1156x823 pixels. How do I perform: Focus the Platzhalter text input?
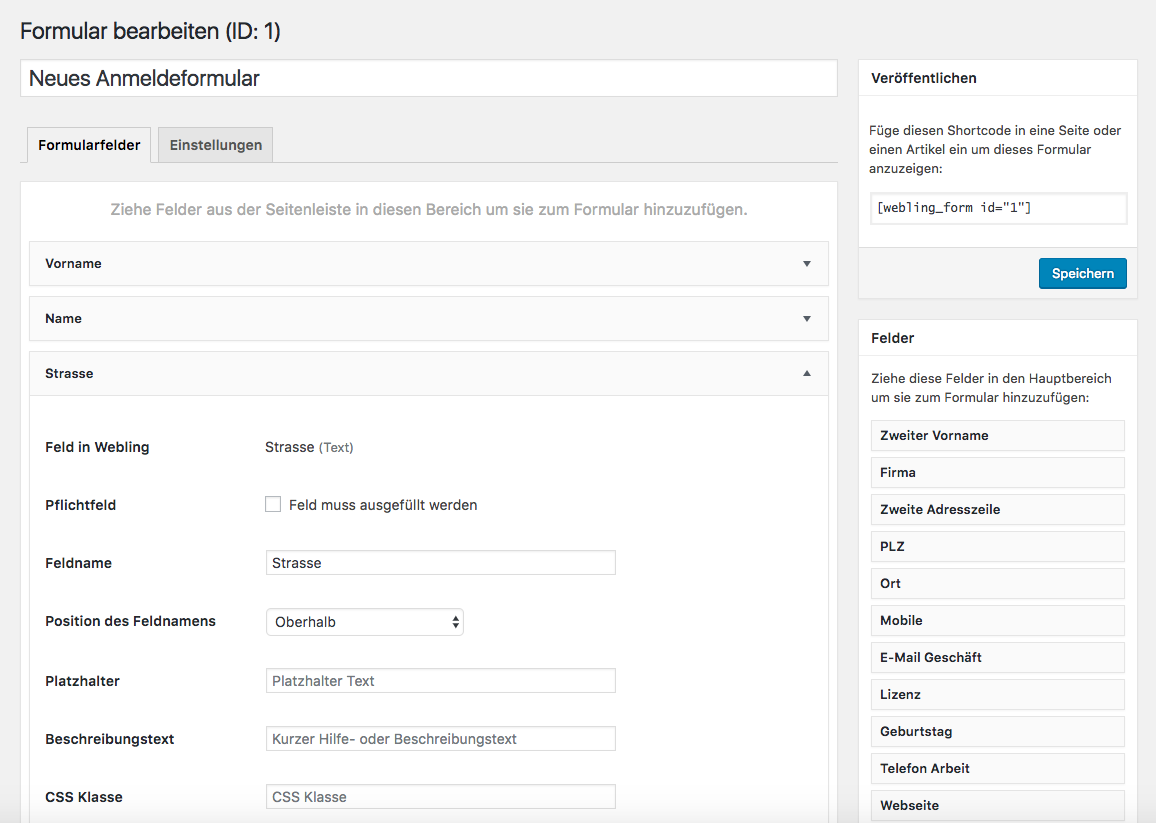coord(440,681)
